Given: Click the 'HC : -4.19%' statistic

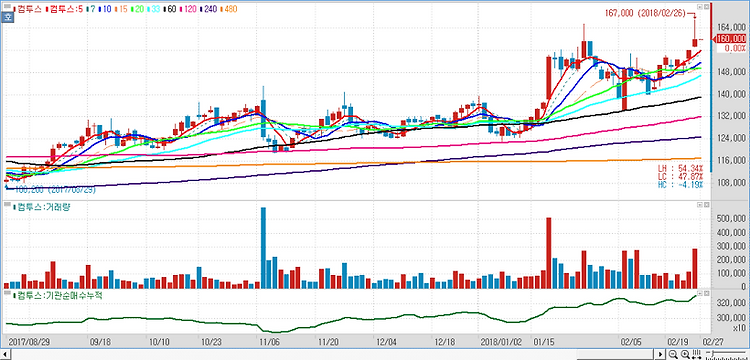Looking at the screenshot, I should coord(680,184).
